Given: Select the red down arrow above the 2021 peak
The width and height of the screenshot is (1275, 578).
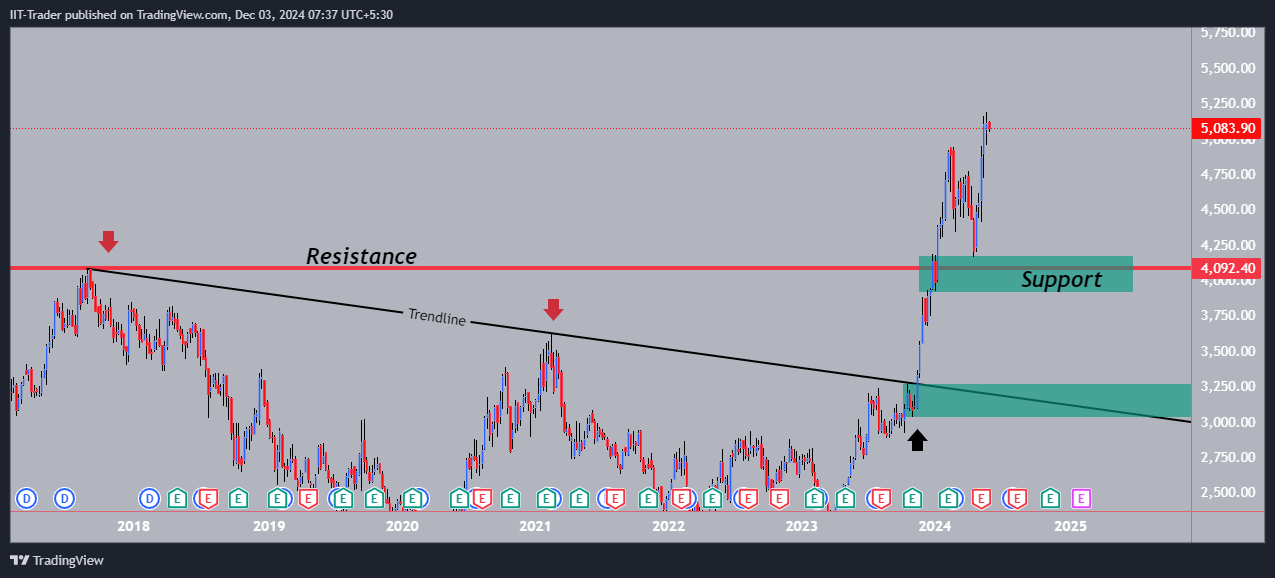Looking at the screenshot, I should 551,308.
